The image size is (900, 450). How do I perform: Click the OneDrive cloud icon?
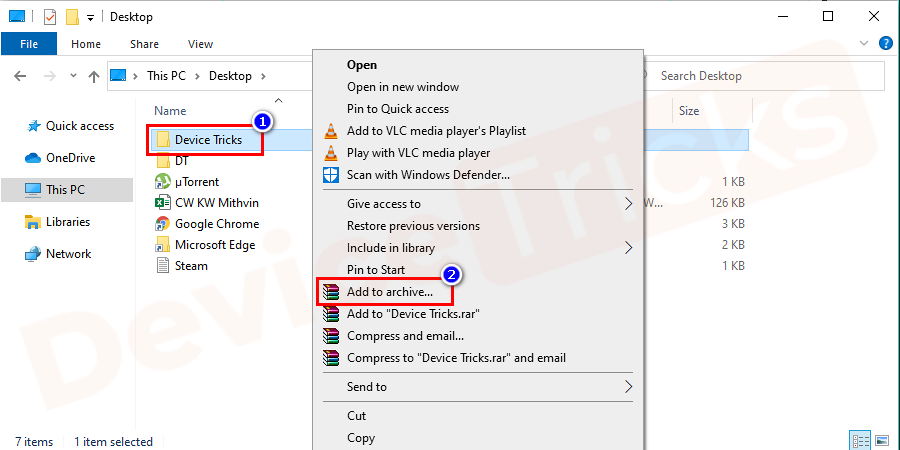coord(33,158)
